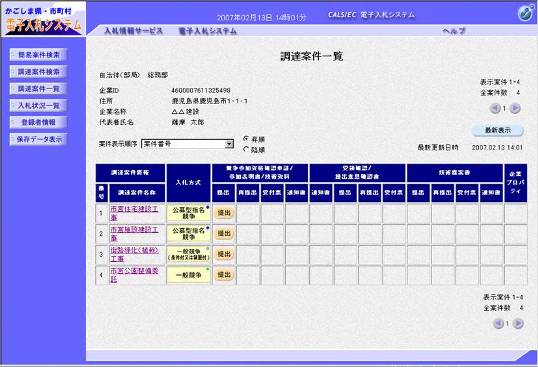Viewport: 538px width, 367px height.
Task: Open the 街路緑化(植栽)工事 case link
Action: (134, 254)
